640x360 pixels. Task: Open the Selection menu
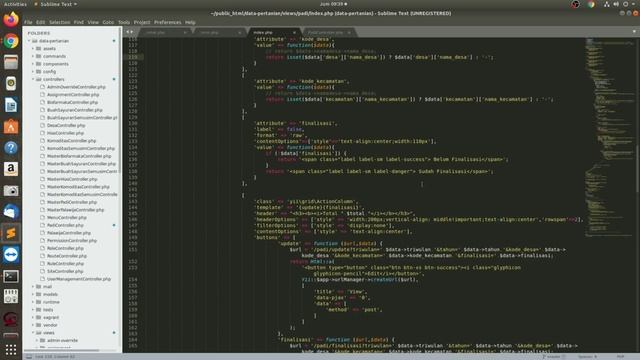[60, 22]
